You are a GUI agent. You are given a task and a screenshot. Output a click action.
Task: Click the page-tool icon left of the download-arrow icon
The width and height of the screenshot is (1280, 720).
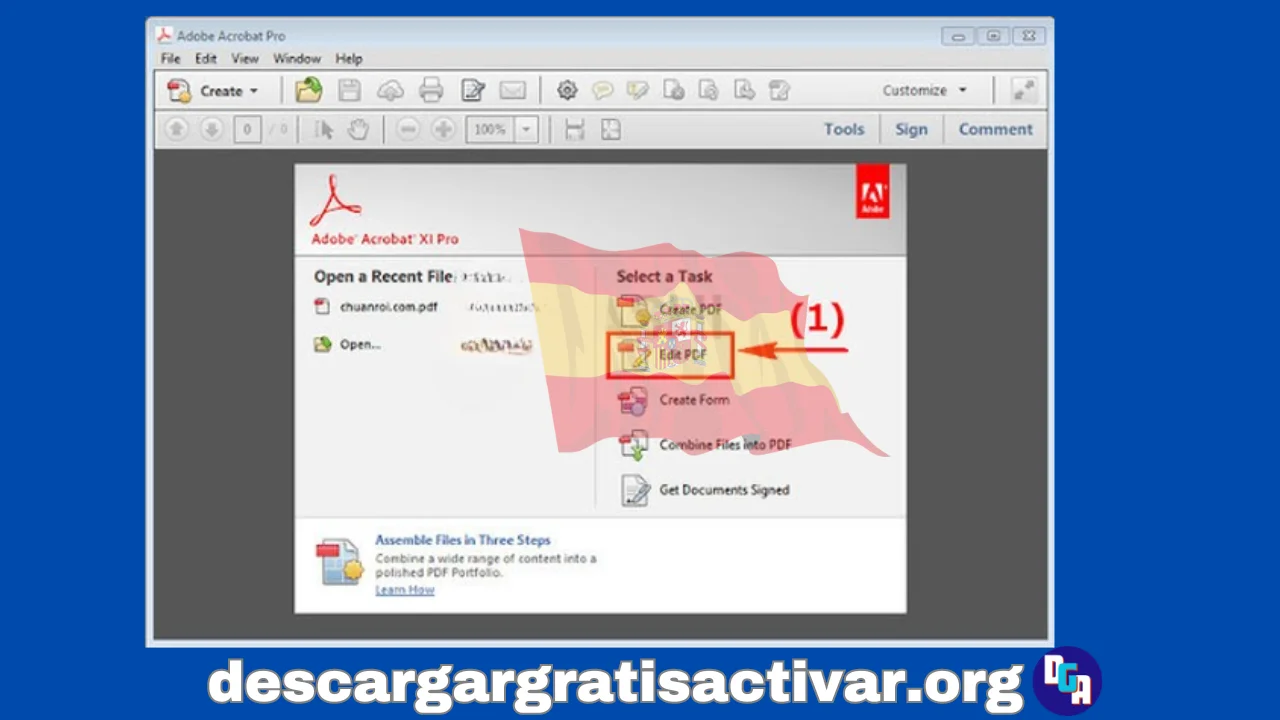[x=708, y=91]
